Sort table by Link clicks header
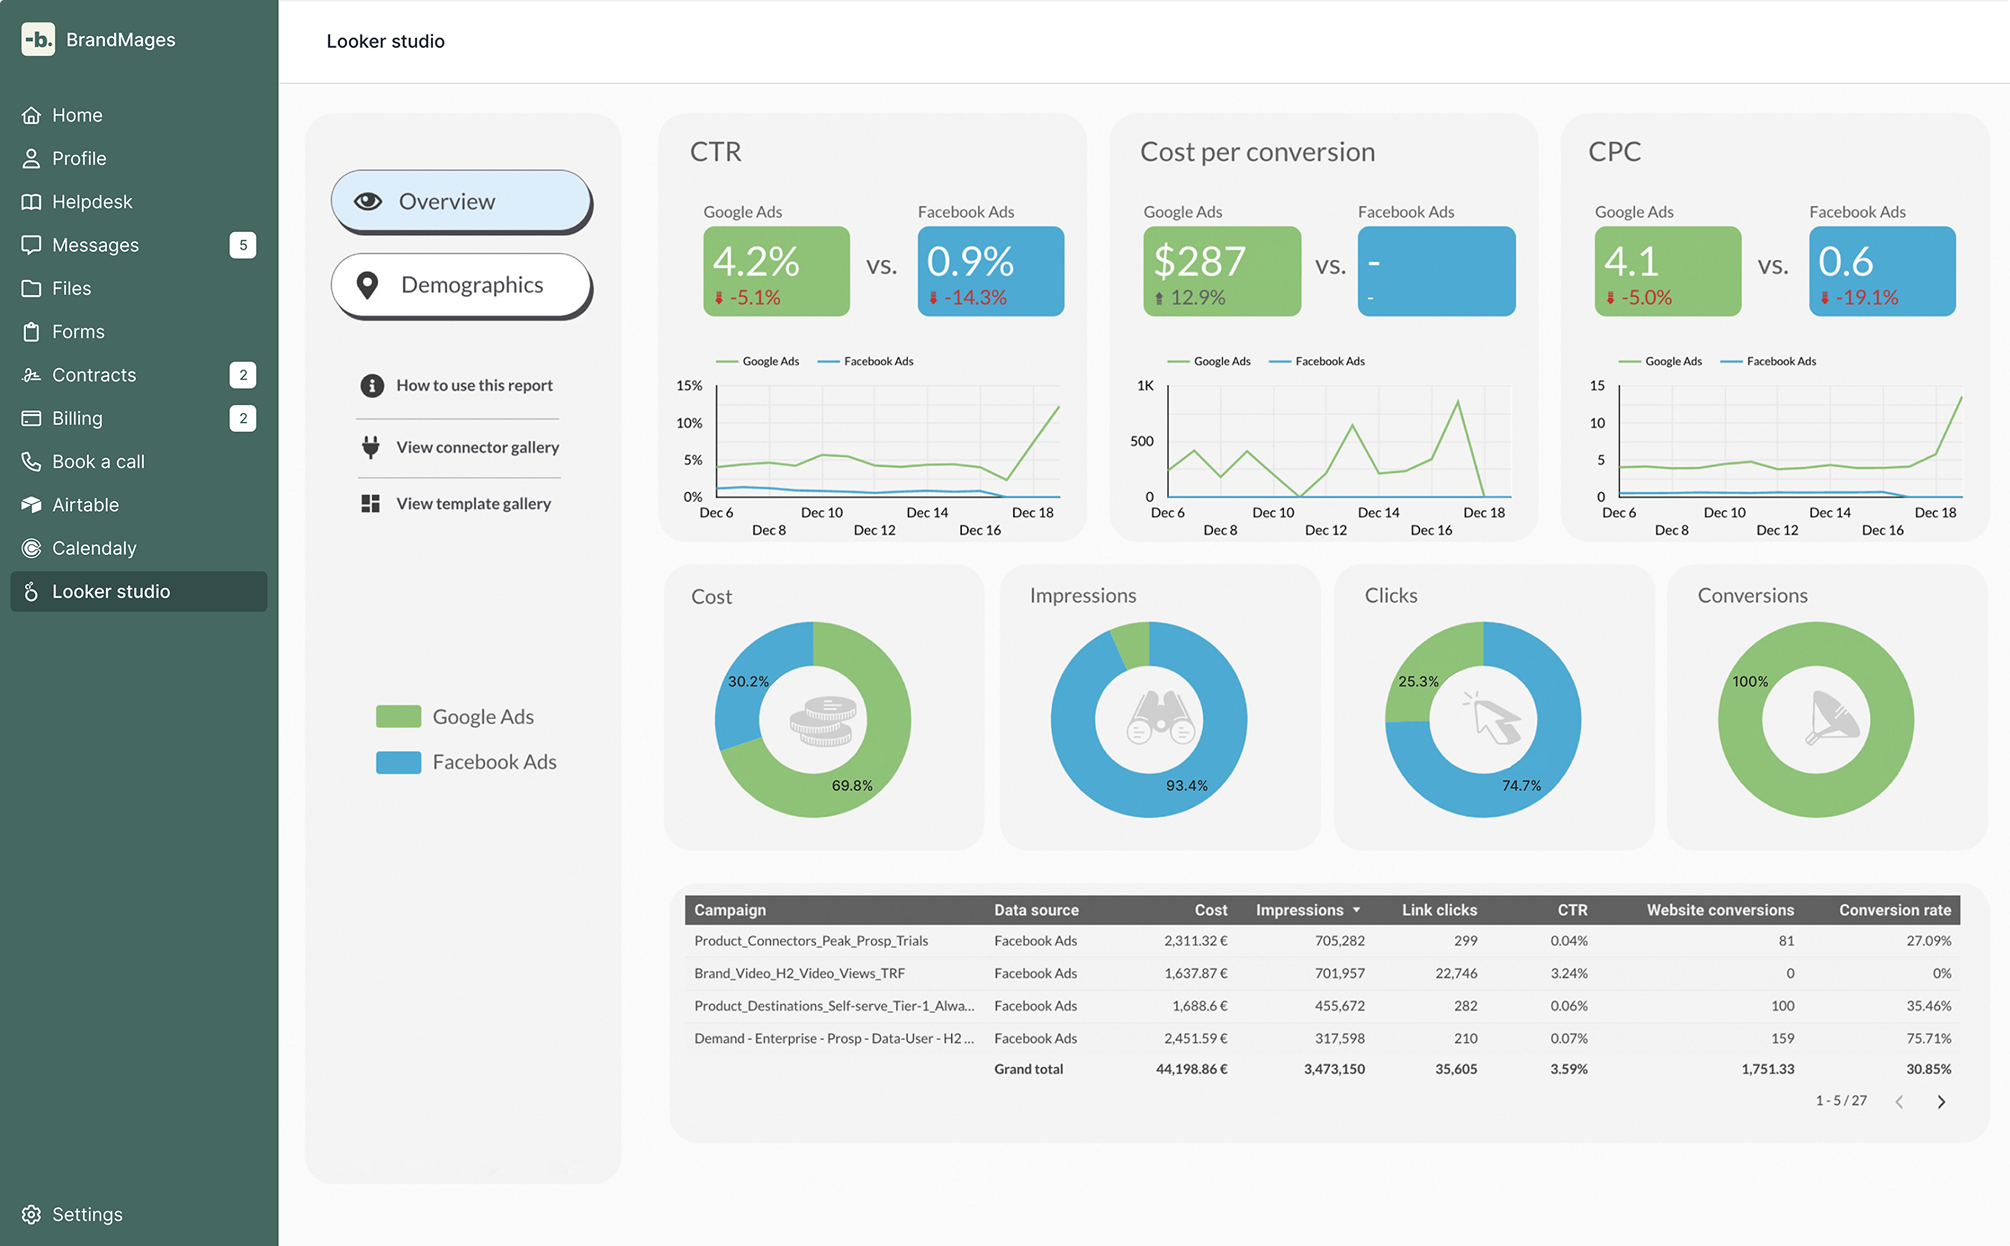 point(1439,910)
